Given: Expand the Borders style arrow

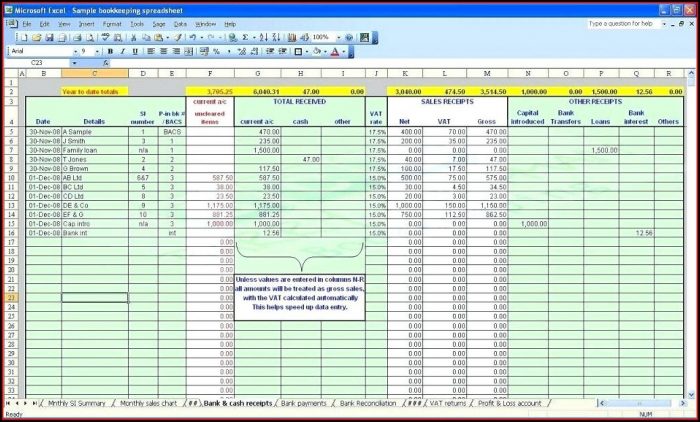Looking at the screenshot, I should tap(307, 52).
